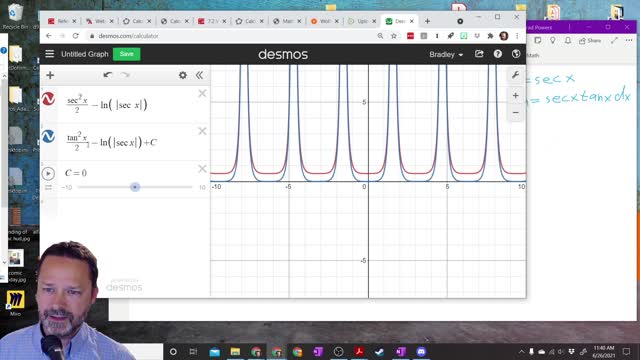This screenshot has height=360, width=640.
Task: Collapse the expression list panel
Action: 199,75
